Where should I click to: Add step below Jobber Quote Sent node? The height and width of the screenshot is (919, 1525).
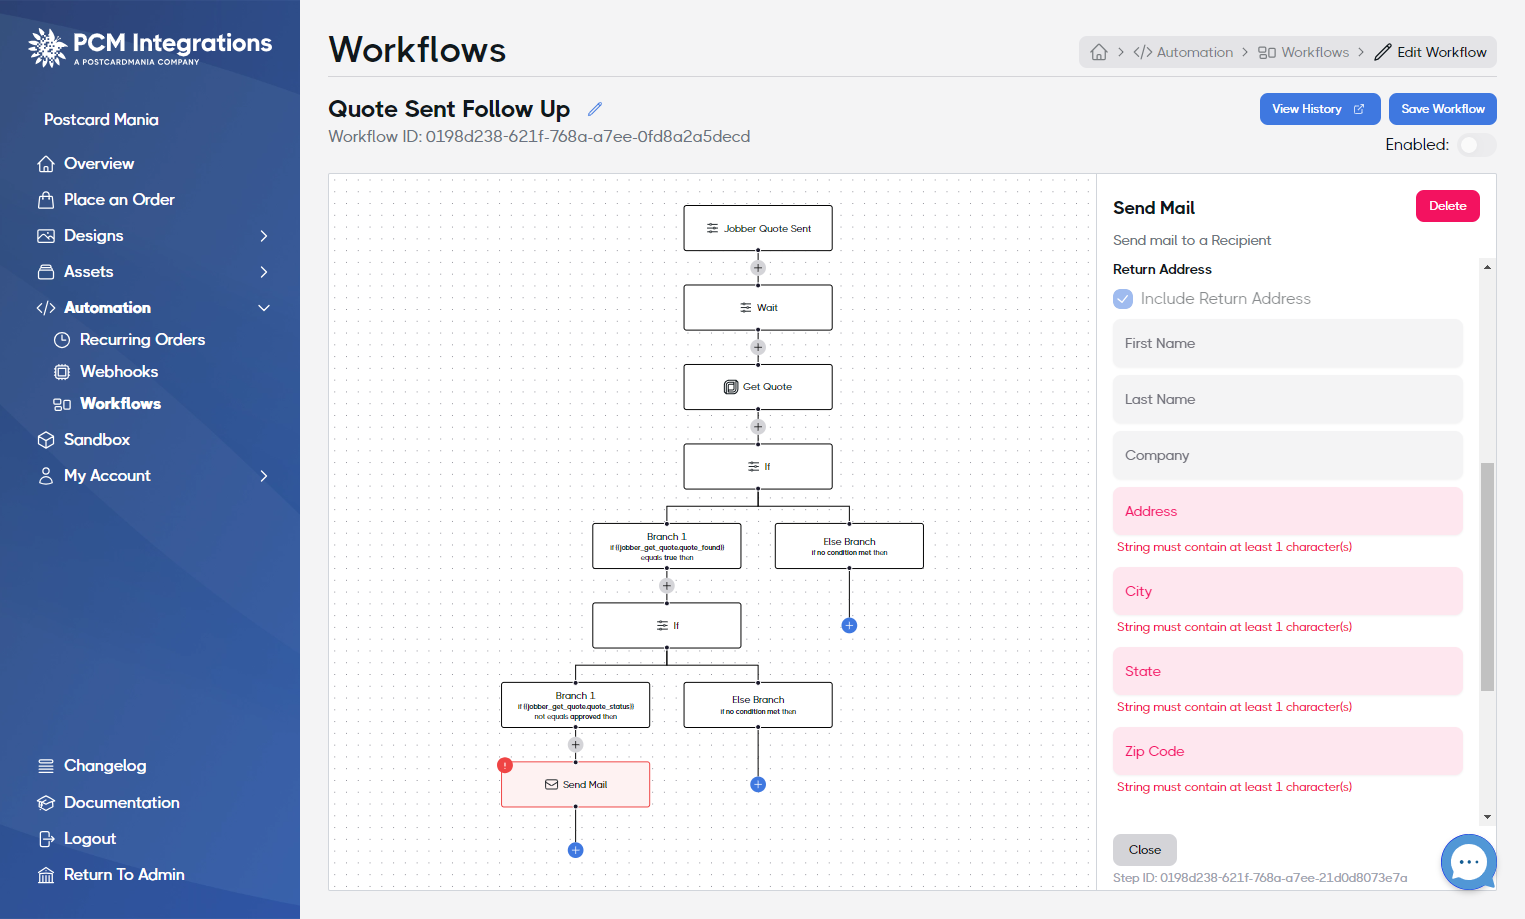tap(758, 268)
